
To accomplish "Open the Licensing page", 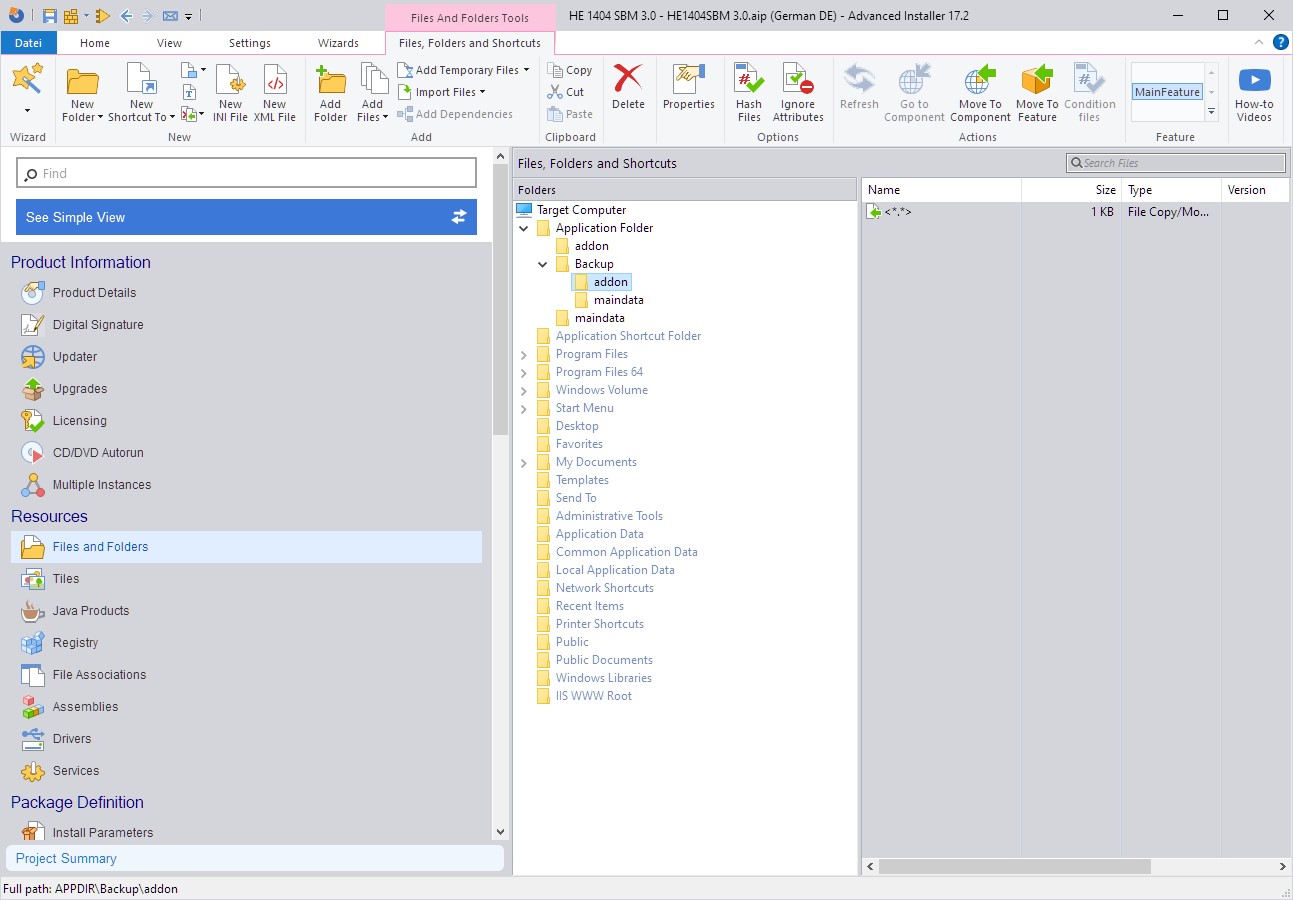I will tap(79, 421).
